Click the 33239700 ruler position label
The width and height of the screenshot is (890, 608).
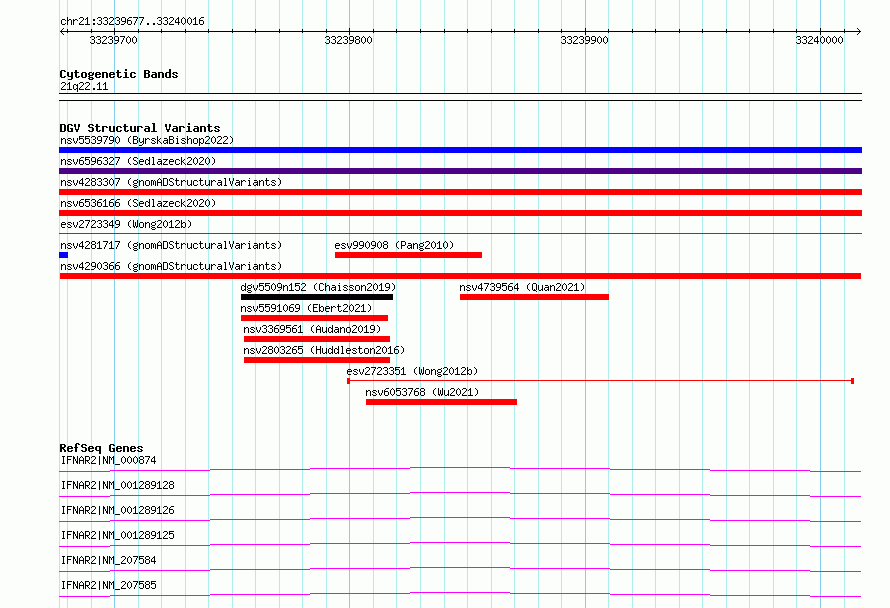point(114,40)
